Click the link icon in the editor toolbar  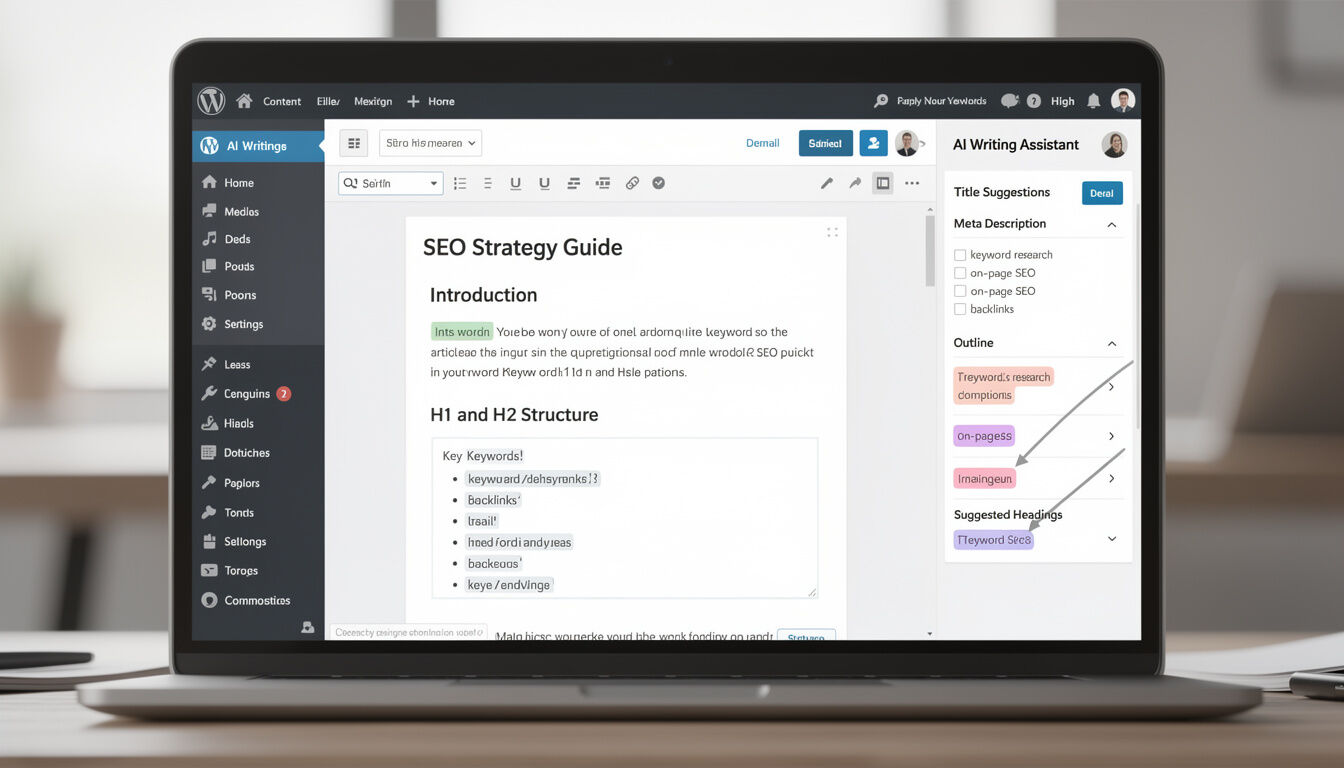632,183
